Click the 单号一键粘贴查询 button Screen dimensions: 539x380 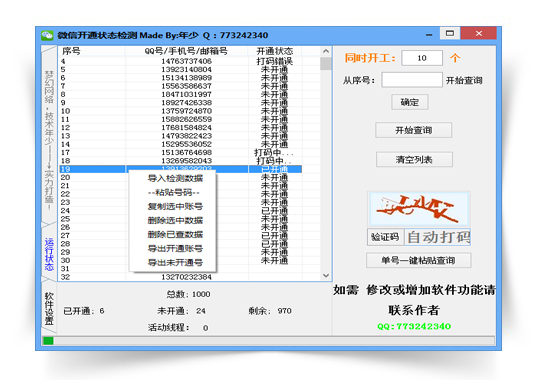418,260
